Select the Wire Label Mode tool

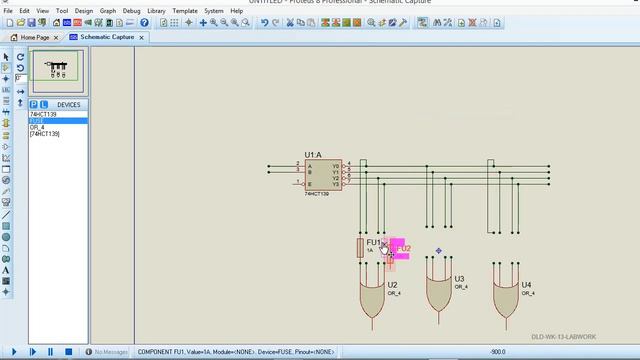pos(6,90)
